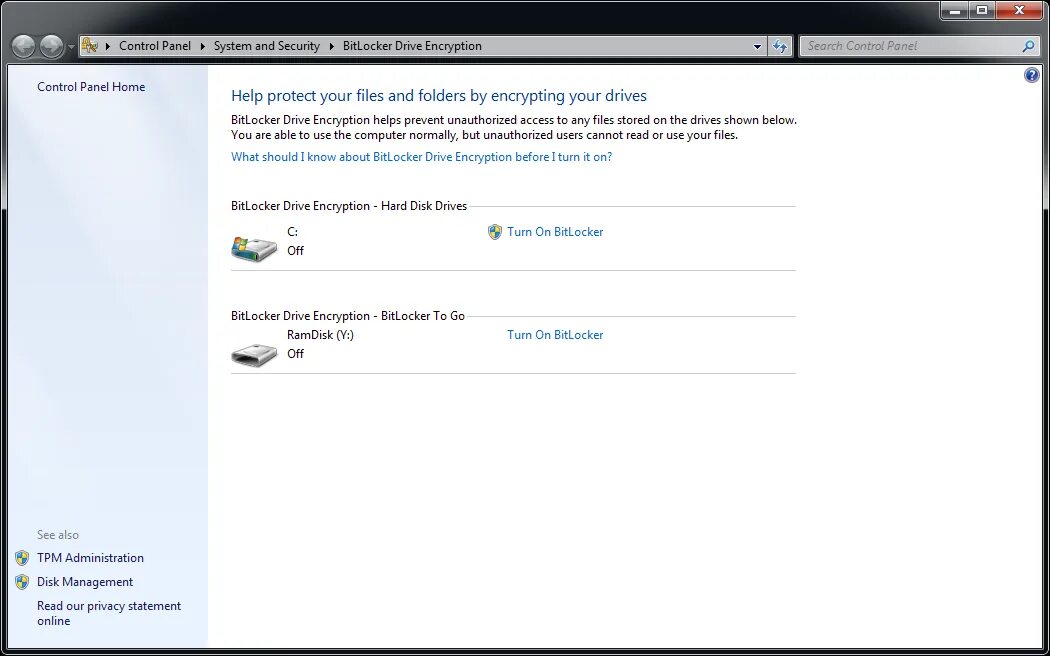Select the 'C:' drive label text
This screenshot has width=1050, height=656.
point(293,232)
